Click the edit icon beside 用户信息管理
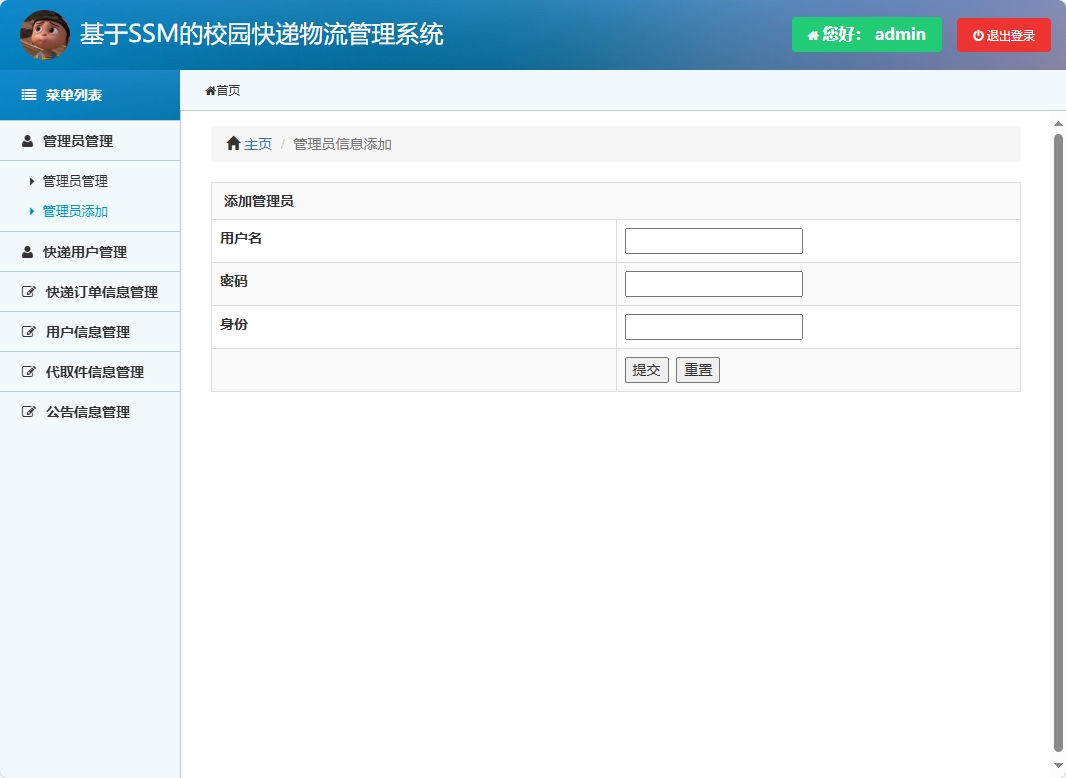1066x778 pixels. (x=28, y=331)
